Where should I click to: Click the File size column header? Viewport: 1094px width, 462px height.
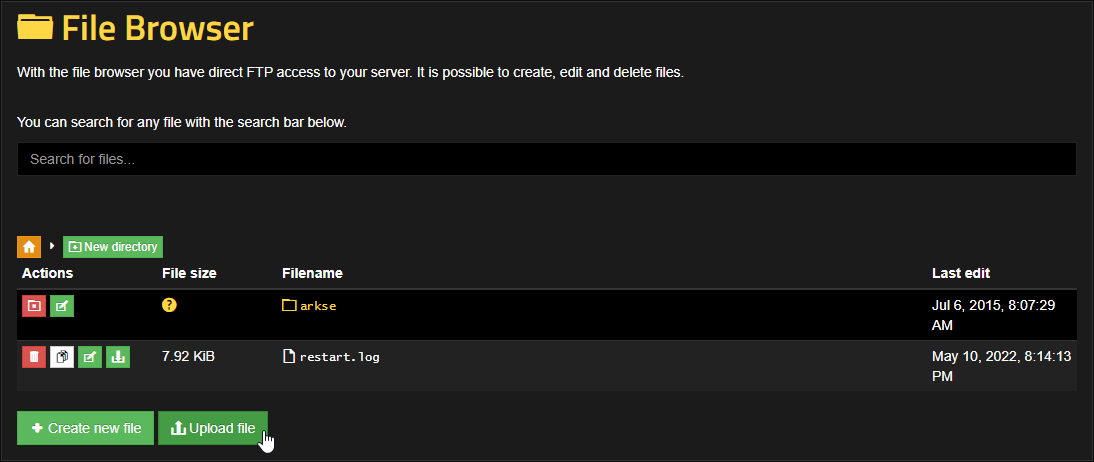click(189, 273)
